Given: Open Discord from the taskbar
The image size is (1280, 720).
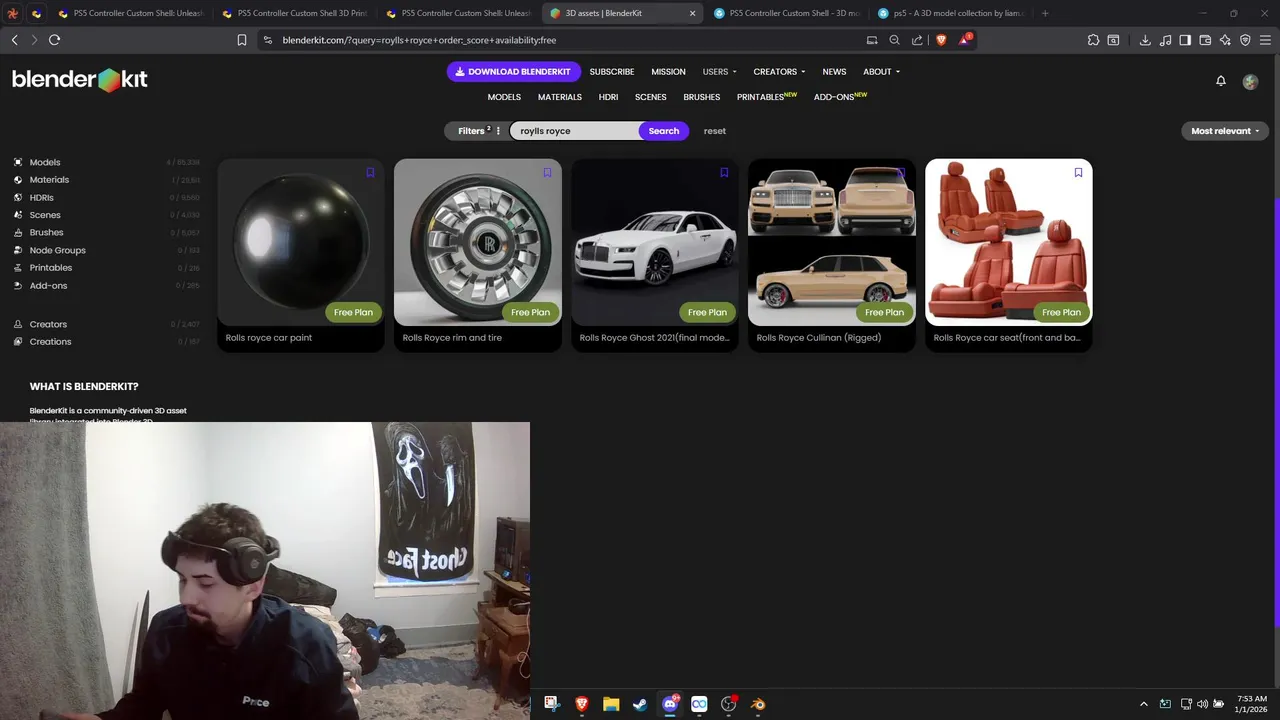Looking at the screenshot, I should [x=670, y=704].
